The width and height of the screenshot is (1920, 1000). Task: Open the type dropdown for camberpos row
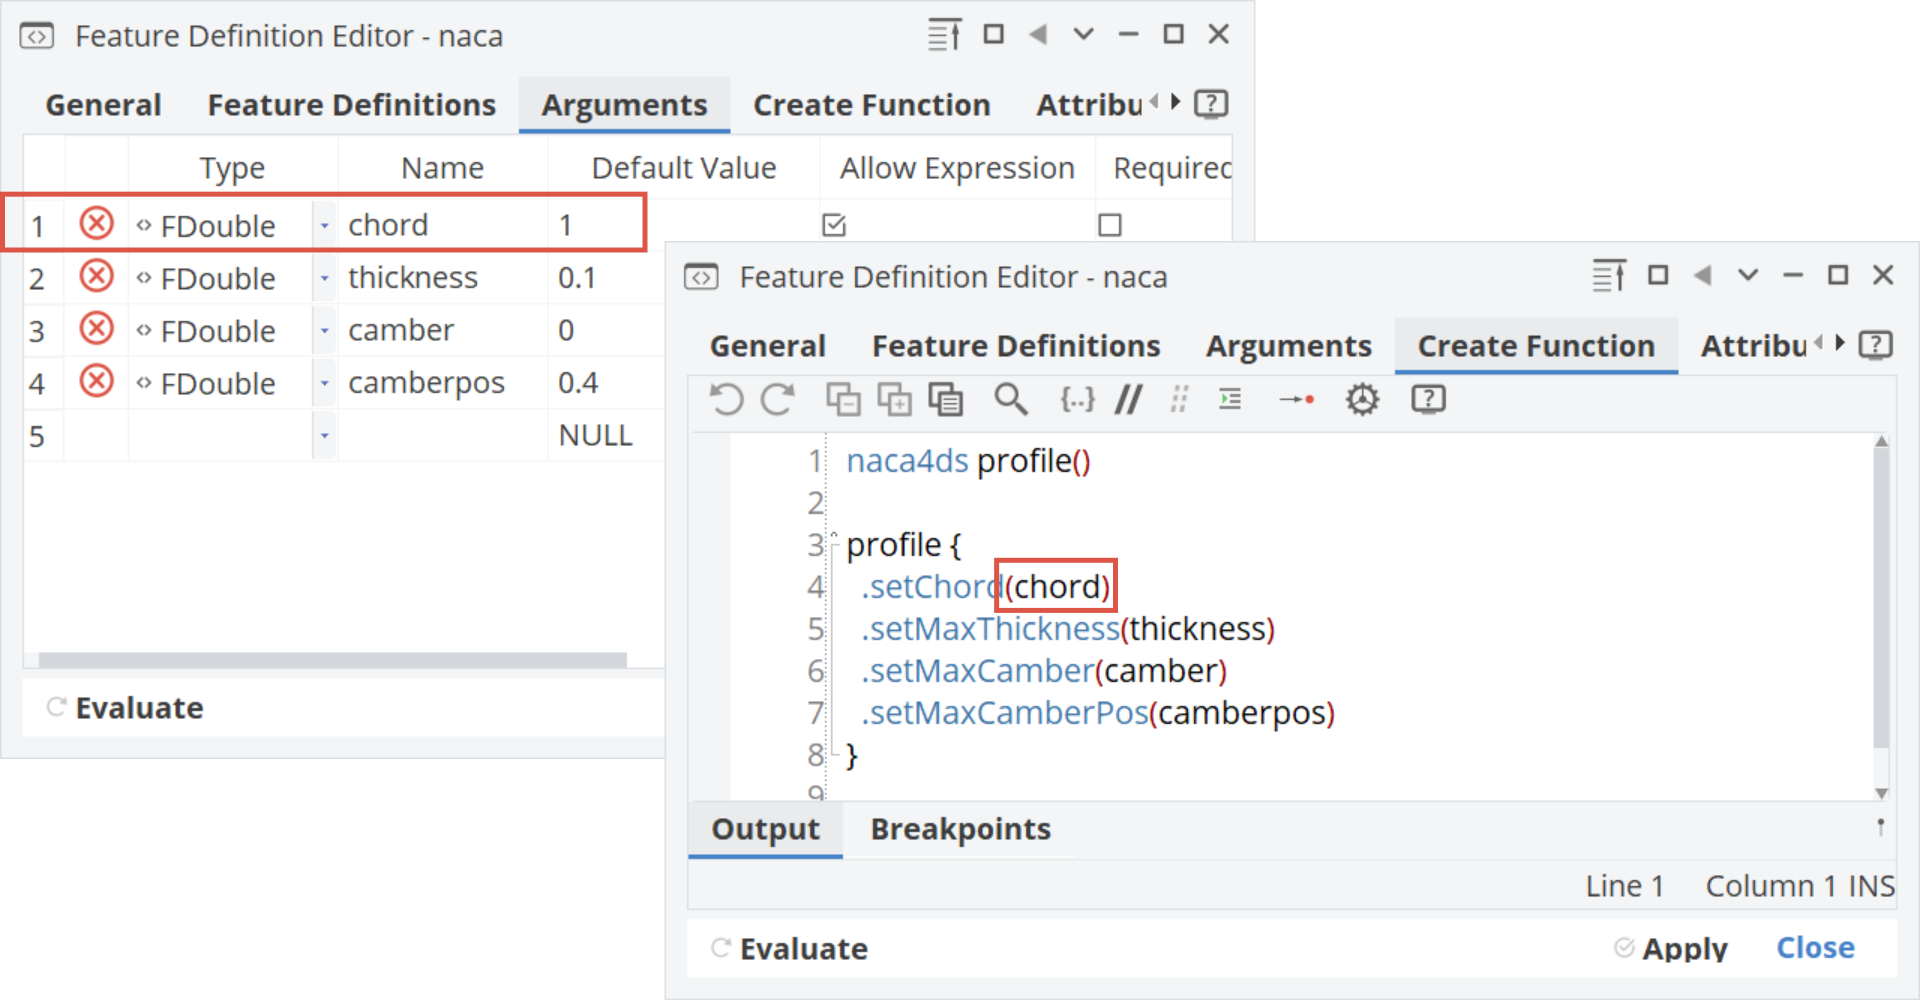(x=324, y=383)
